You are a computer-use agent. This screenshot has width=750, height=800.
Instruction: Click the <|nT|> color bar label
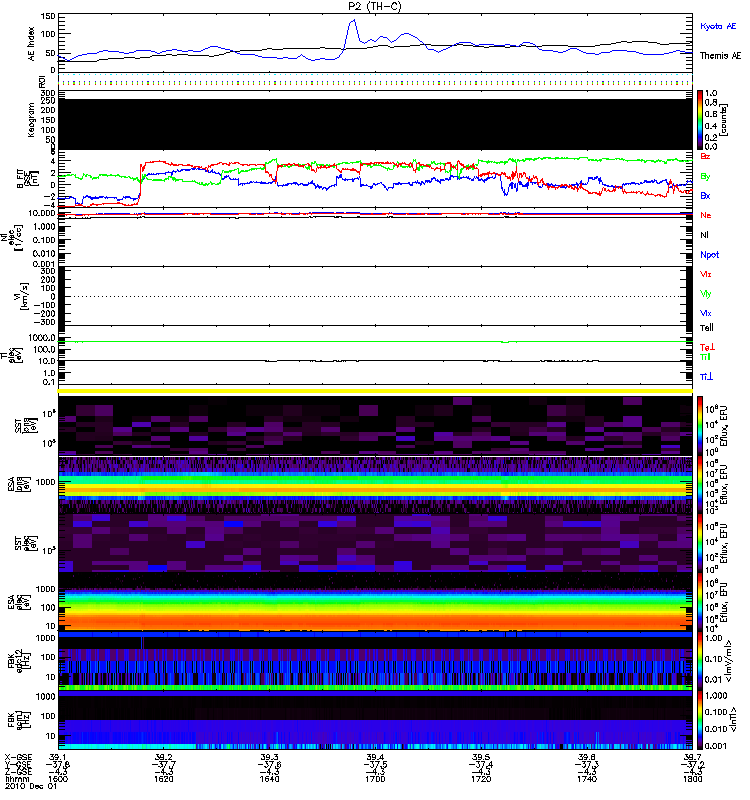click(x=734, y=720)
